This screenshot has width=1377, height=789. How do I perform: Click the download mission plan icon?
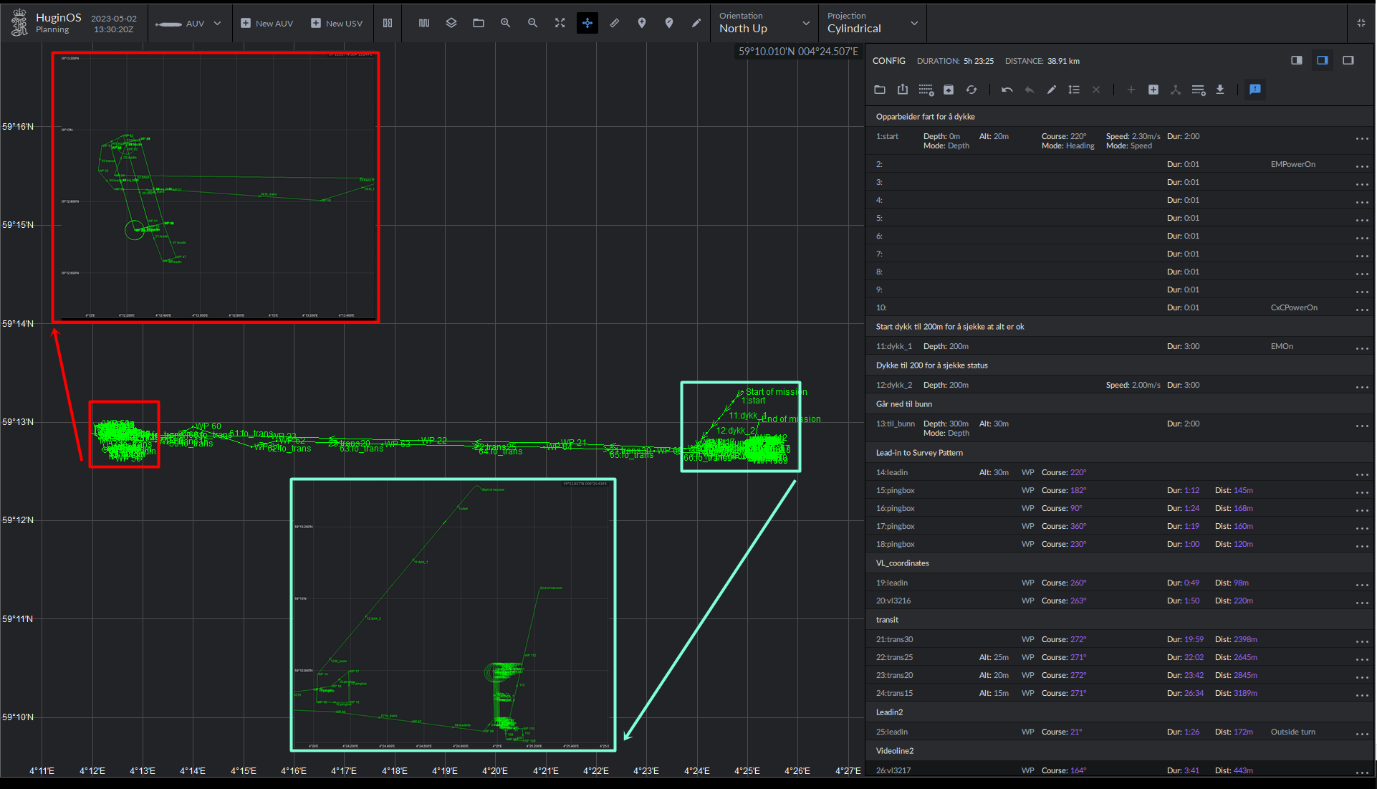pos(1220,89)
